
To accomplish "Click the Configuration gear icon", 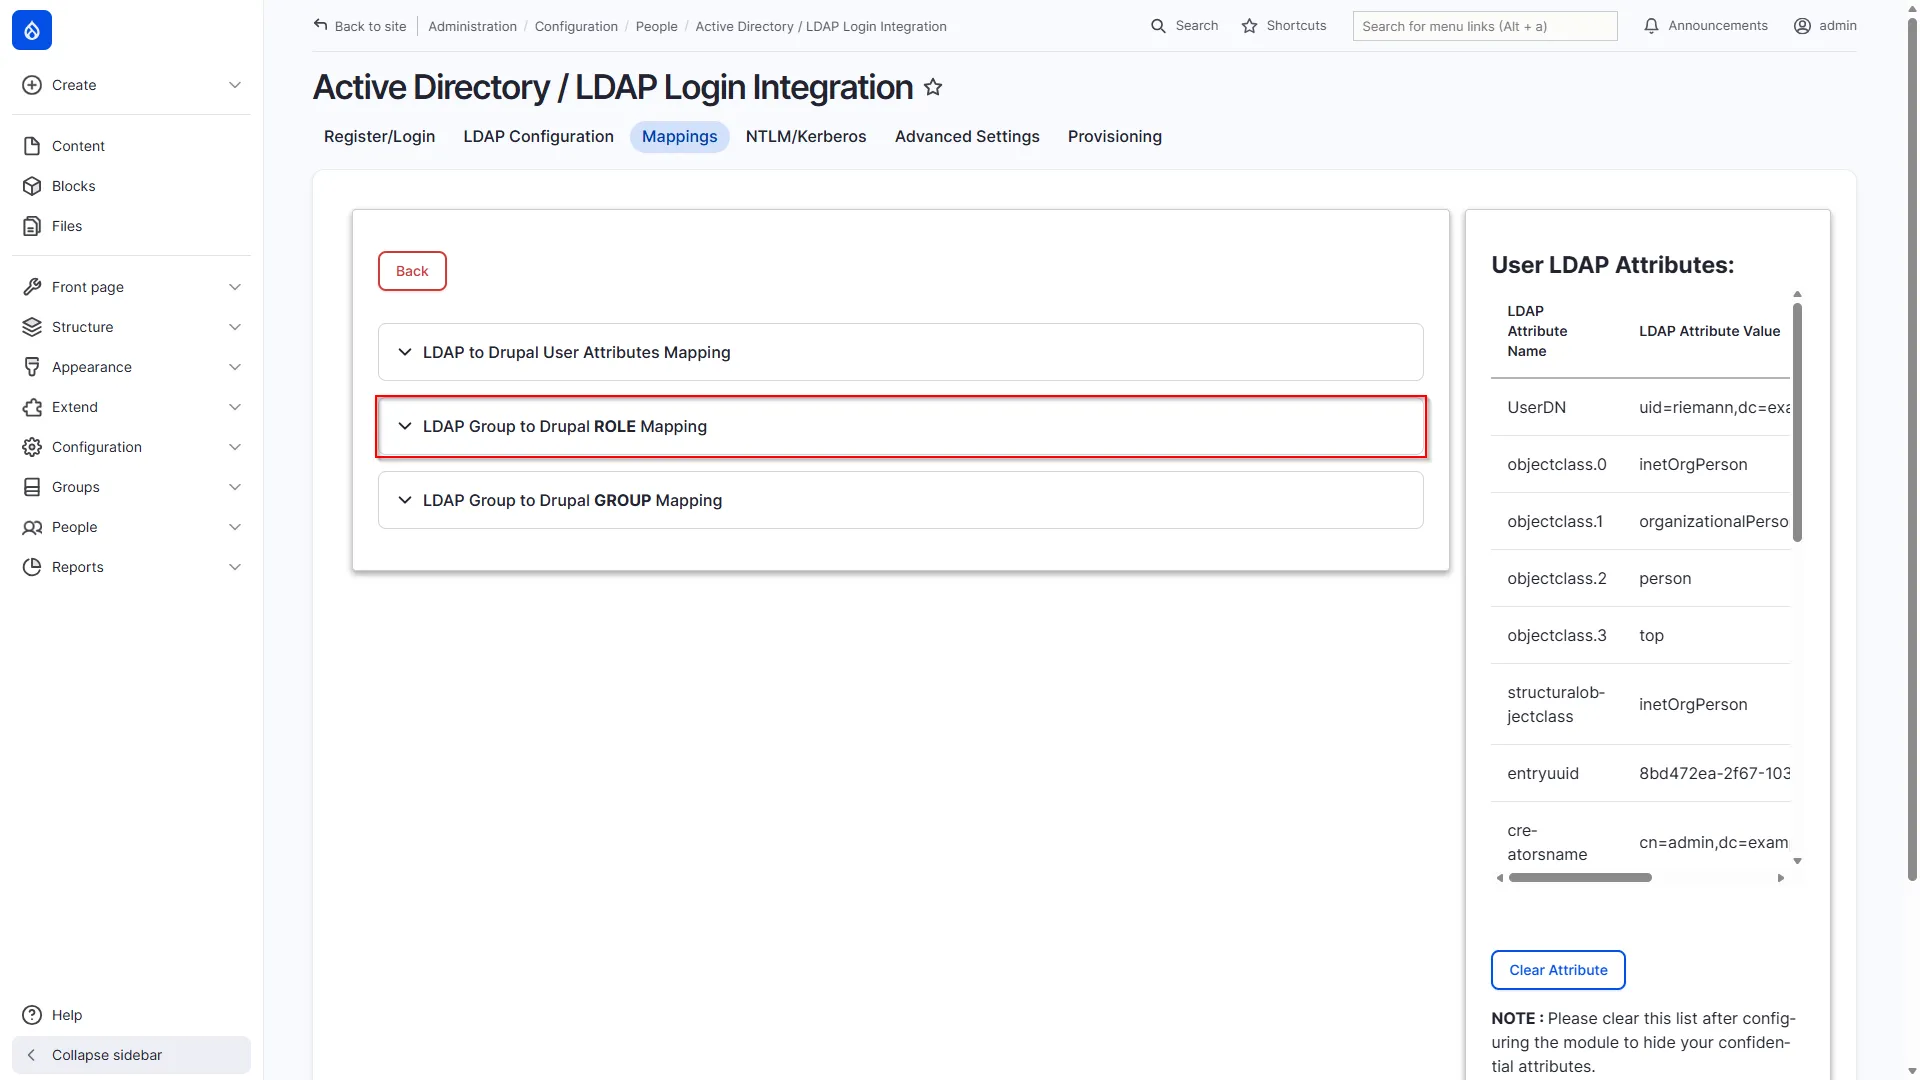I will 32,447.
